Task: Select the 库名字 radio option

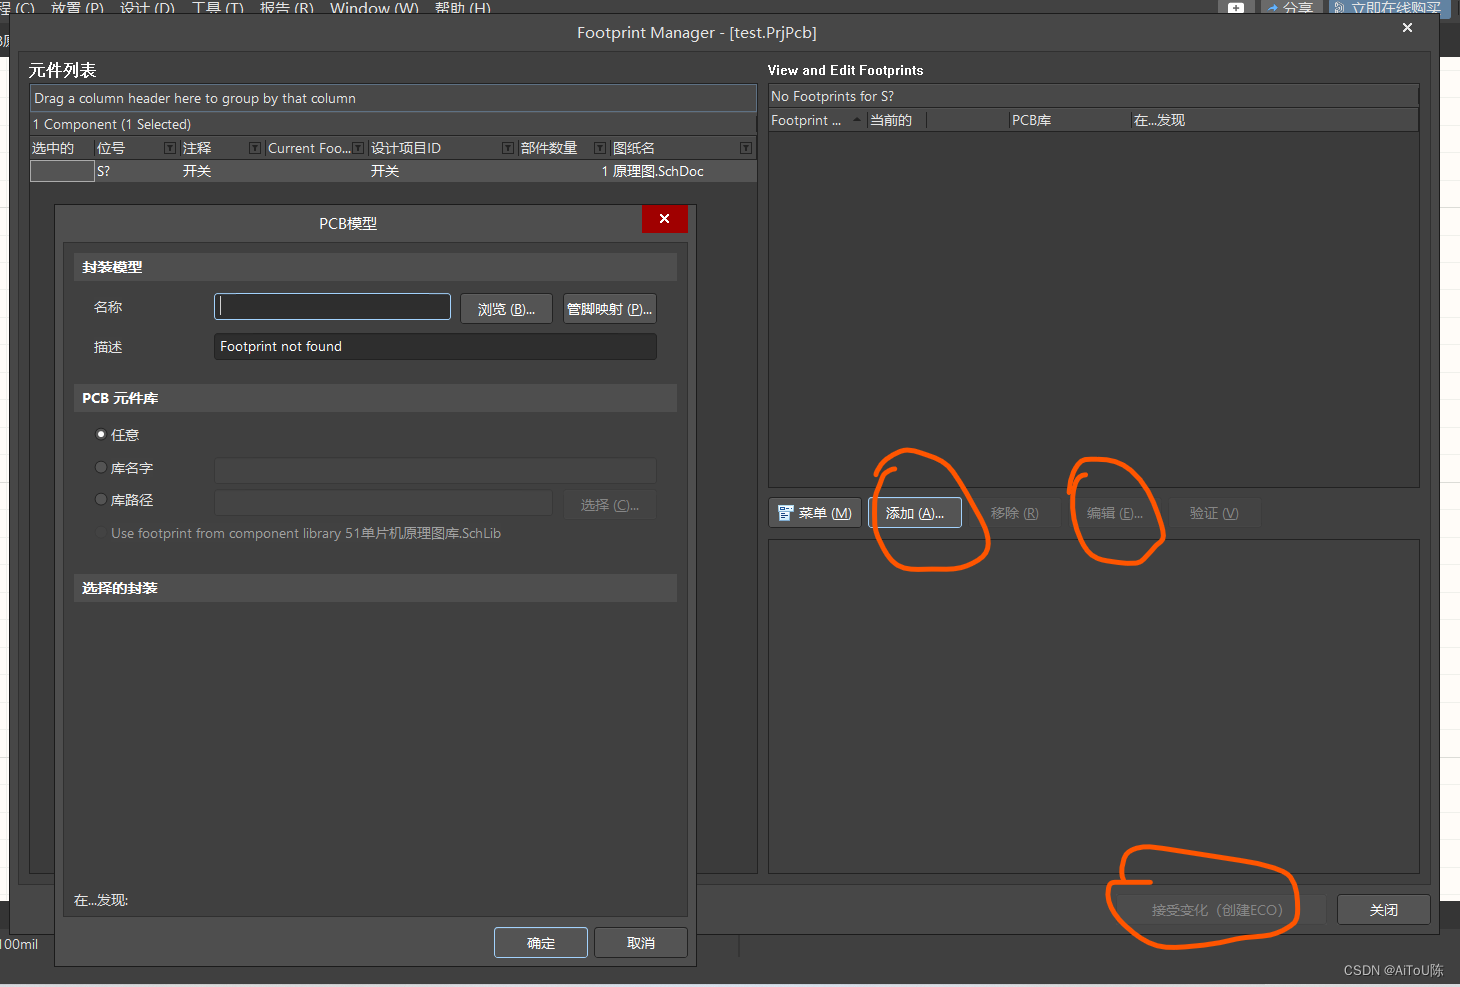Action: [x=101, y=467]
